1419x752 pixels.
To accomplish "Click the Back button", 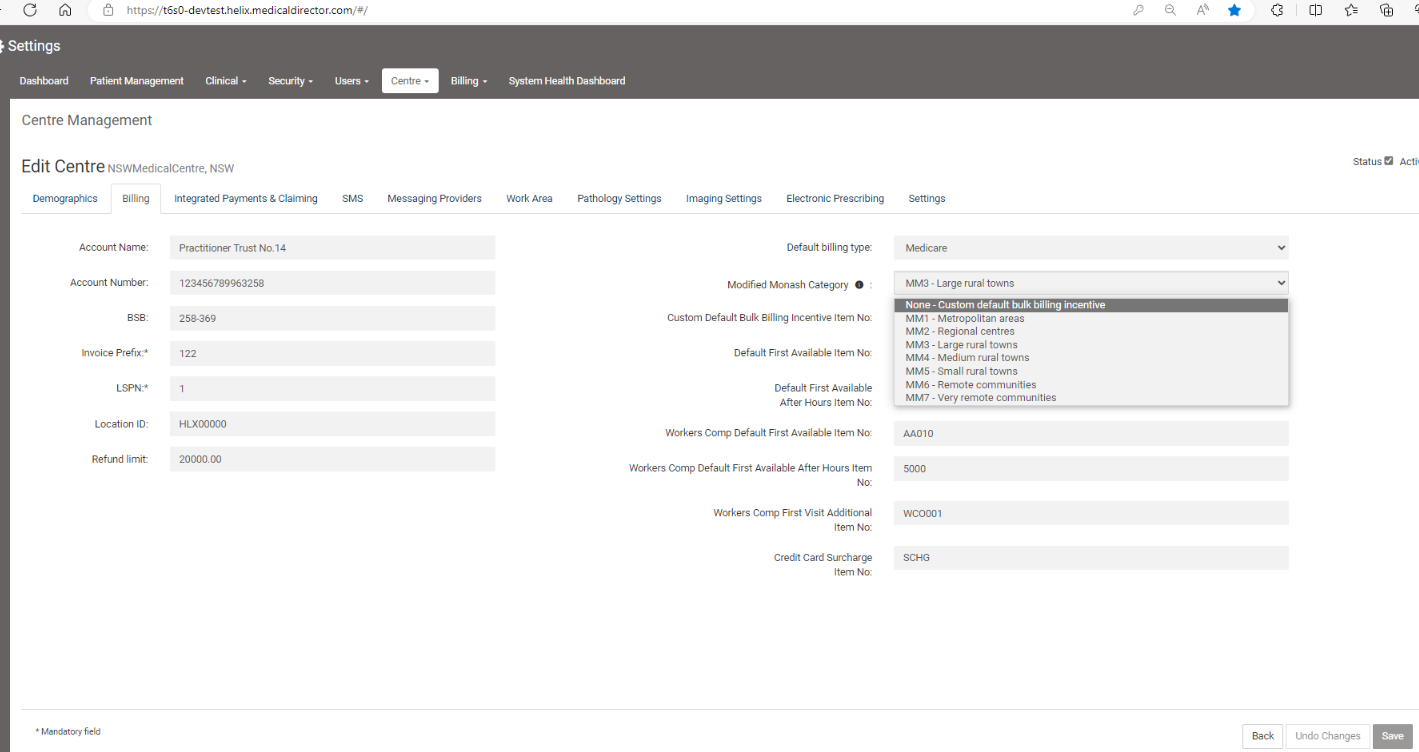I will pyautogui.click(x=1263, y=736).
